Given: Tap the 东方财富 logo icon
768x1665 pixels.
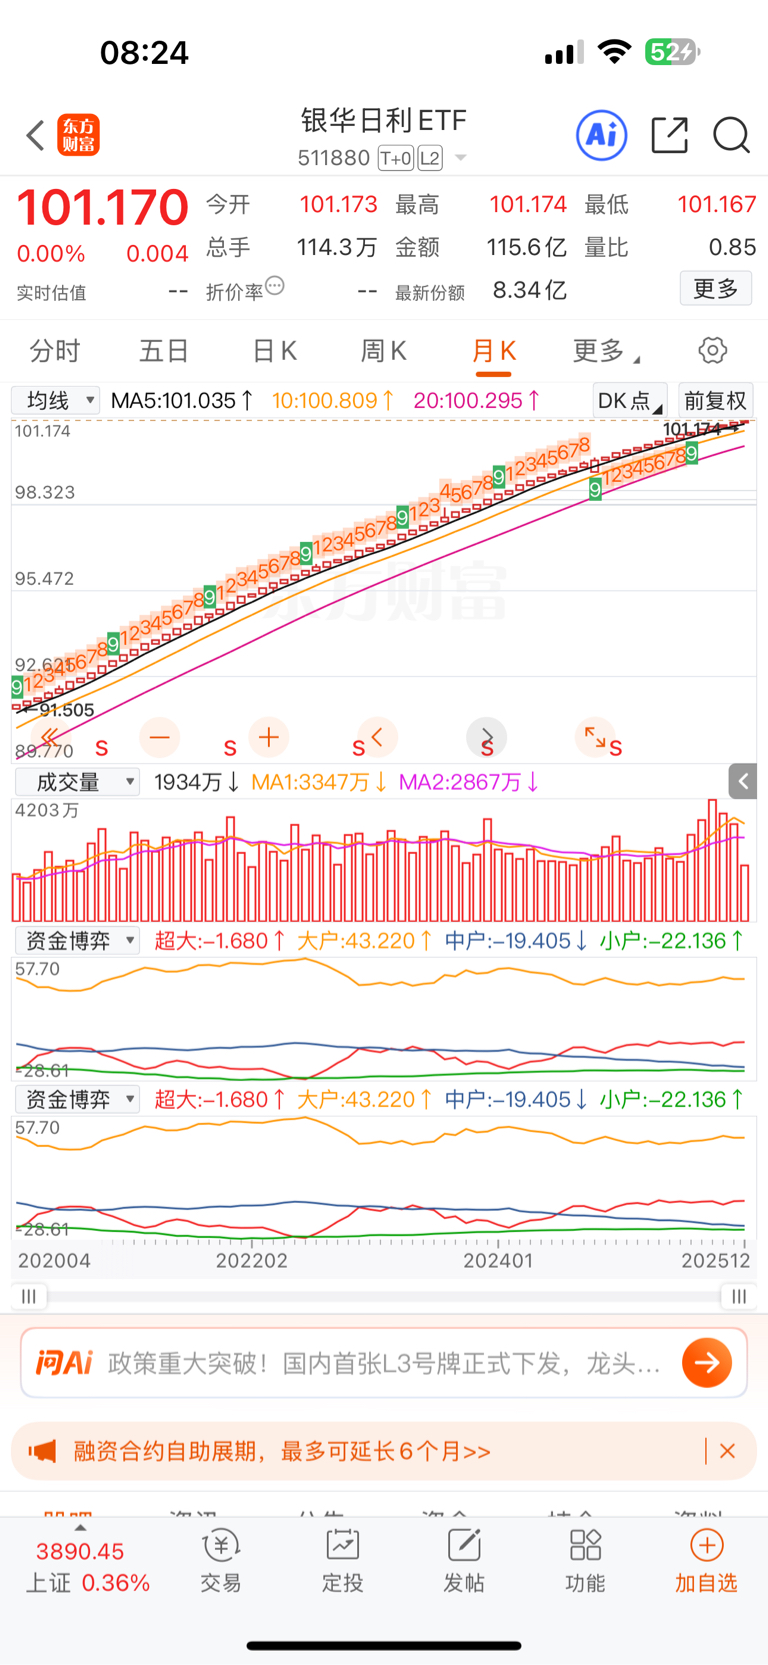Looking at the screenshot, I should (x=79, y=135).
